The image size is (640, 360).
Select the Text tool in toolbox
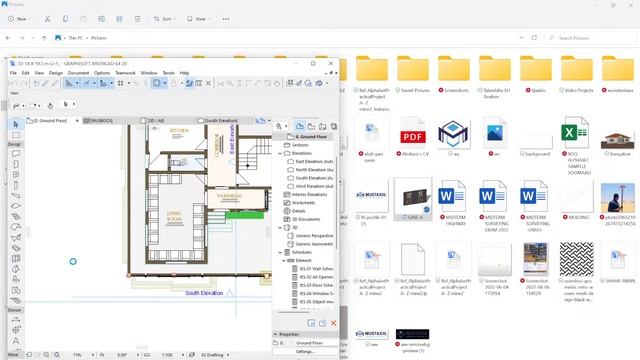tap(16, 340)
